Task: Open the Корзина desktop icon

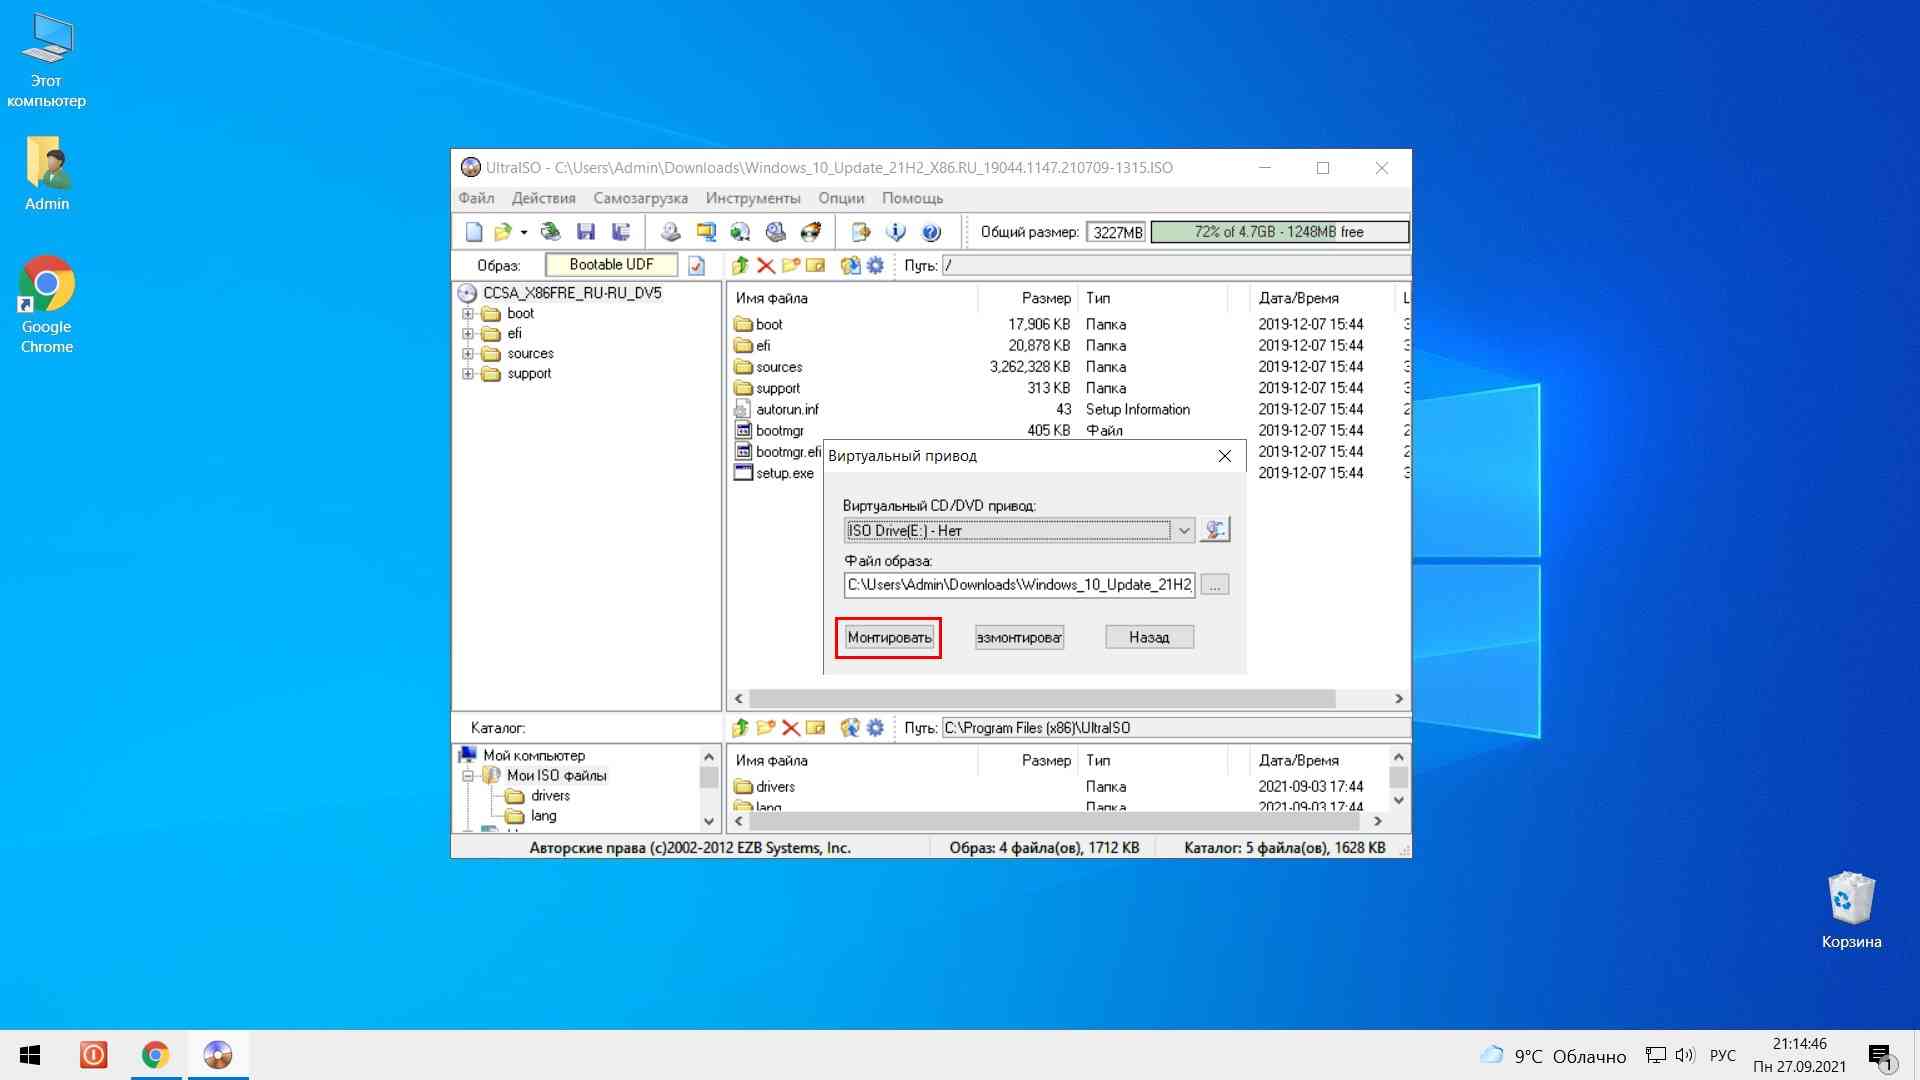Action: (1851, 910)
